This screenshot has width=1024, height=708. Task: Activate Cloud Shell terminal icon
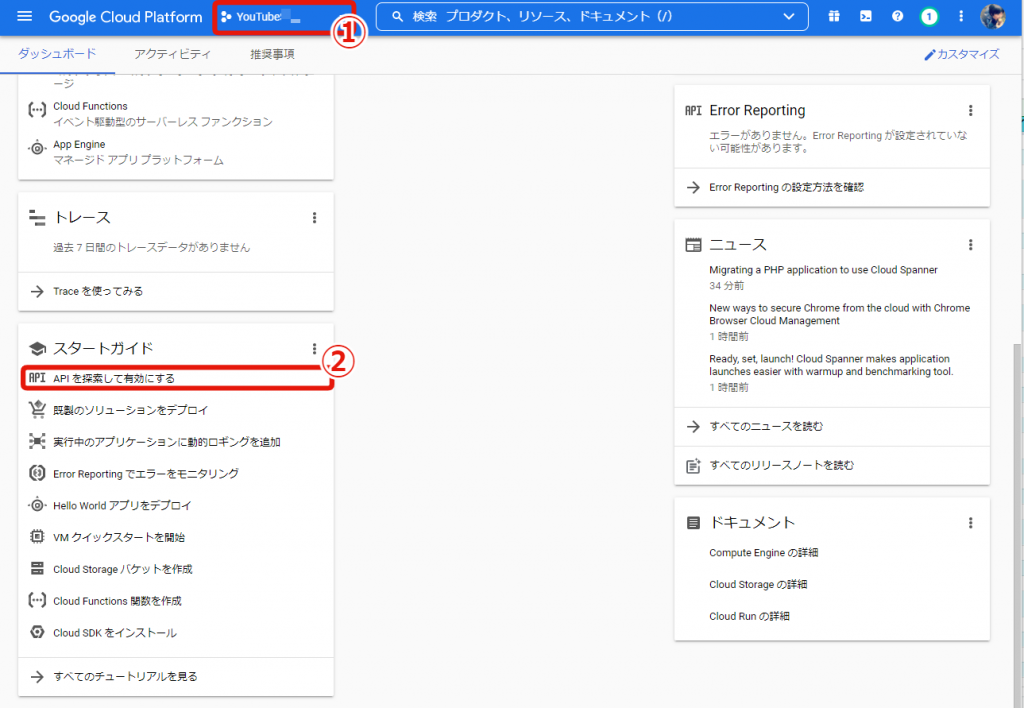(x=865, y=17)
